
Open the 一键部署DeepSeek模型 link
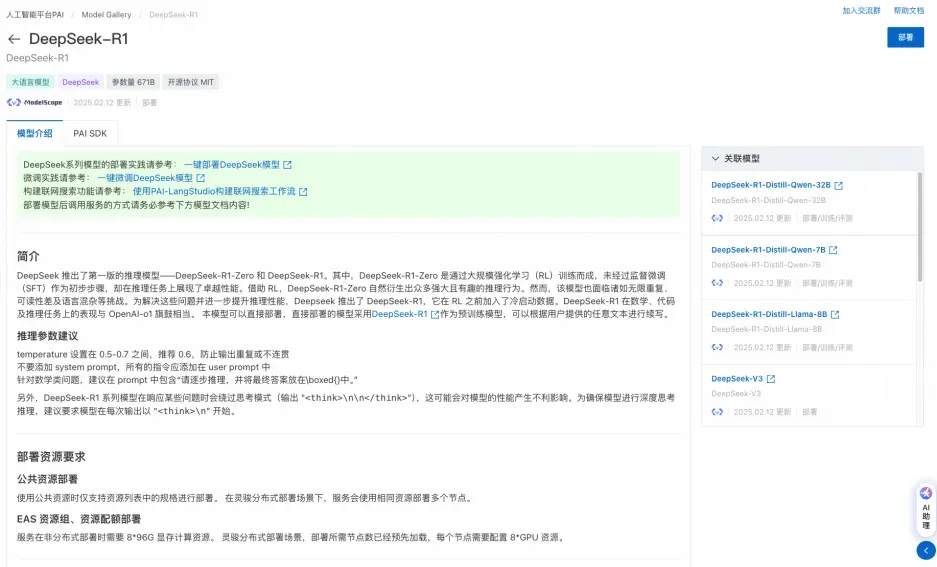232,165
